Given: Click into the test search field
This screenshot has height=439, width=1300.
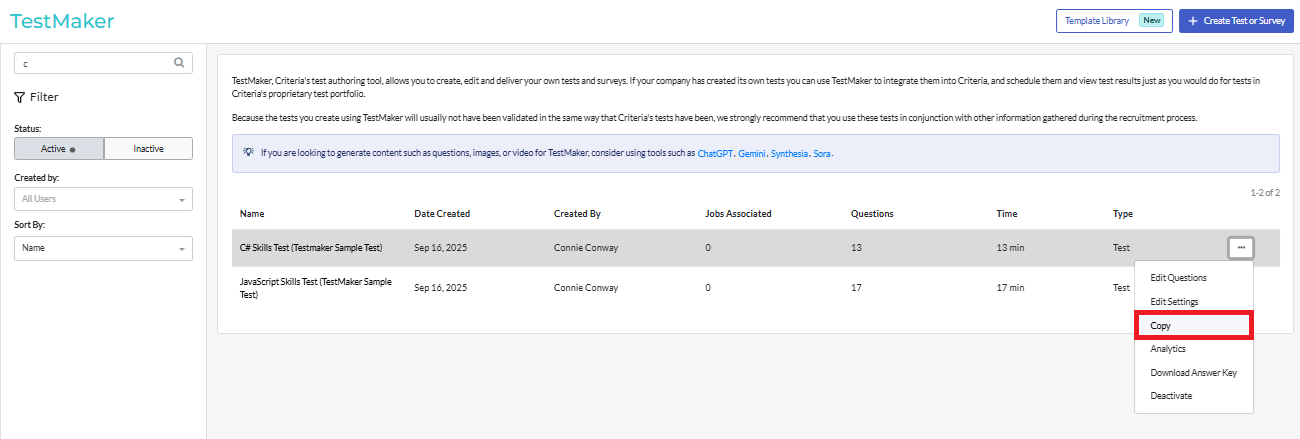Looking at the screenshot, I should click(95, 63).
